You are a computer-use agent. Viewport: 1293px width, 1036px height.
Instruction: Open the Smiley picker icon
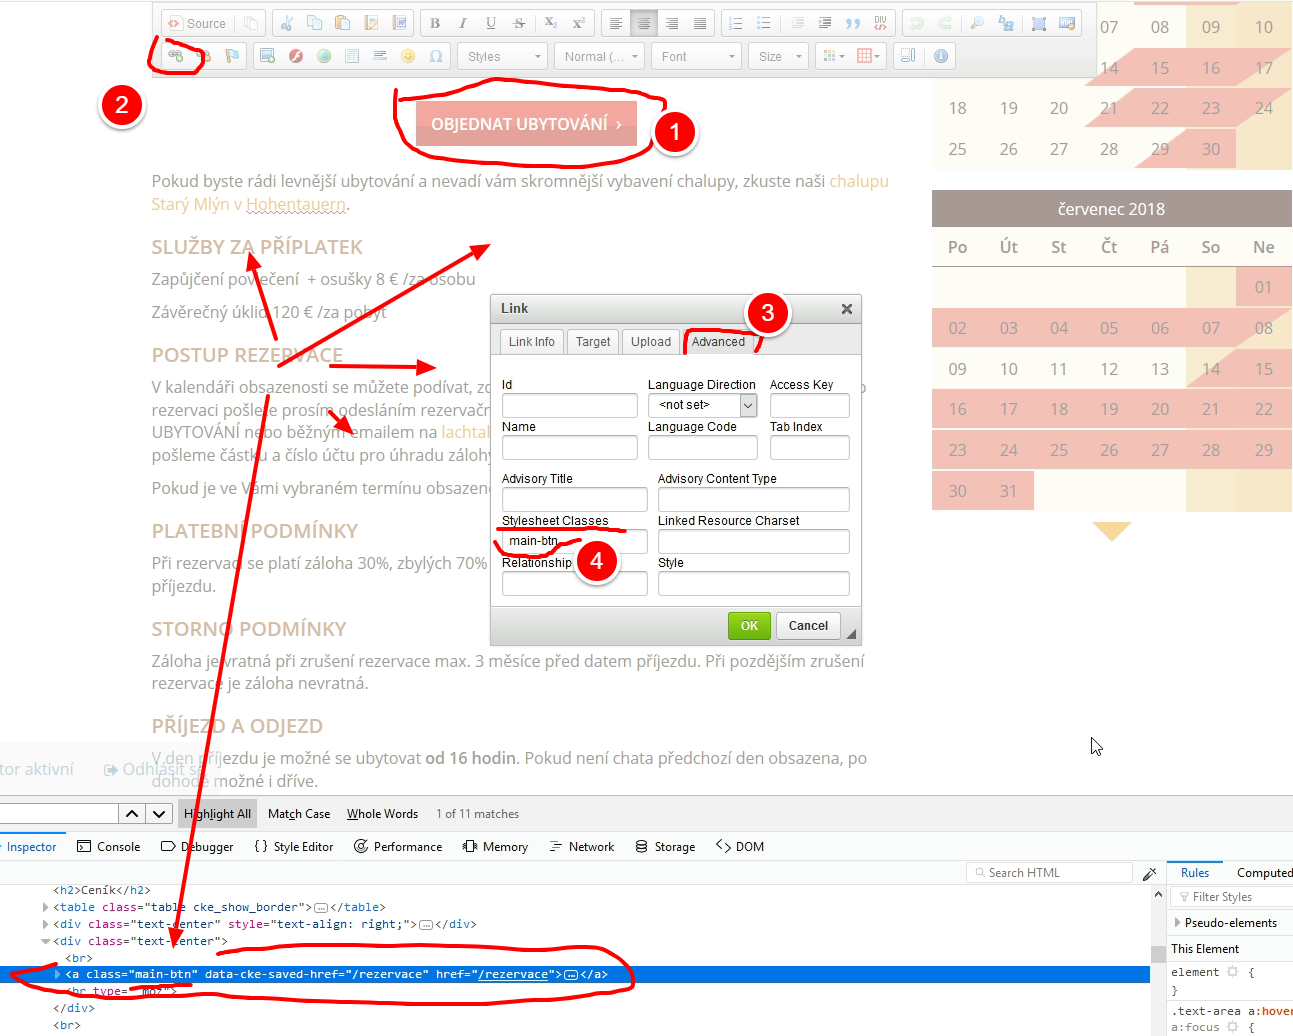[x=407, y=56]
